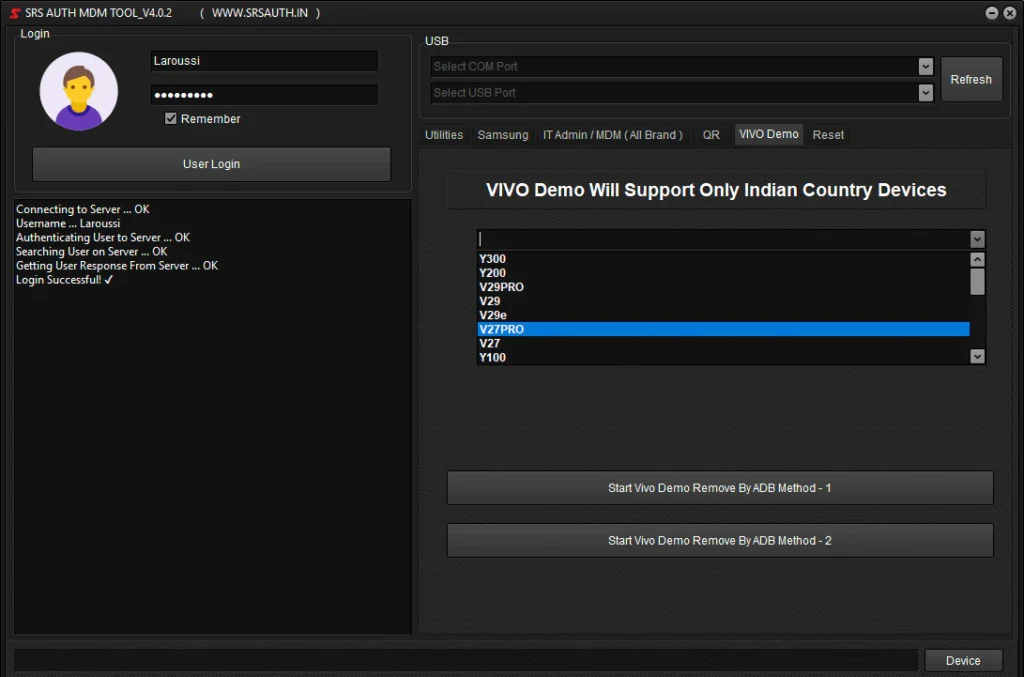Click the Connecting to Server ... OK line

83,210
